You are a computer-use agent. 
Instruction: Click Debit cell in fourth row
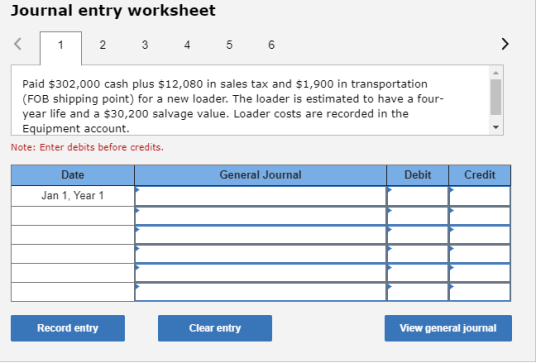click(x=418, y=254)
